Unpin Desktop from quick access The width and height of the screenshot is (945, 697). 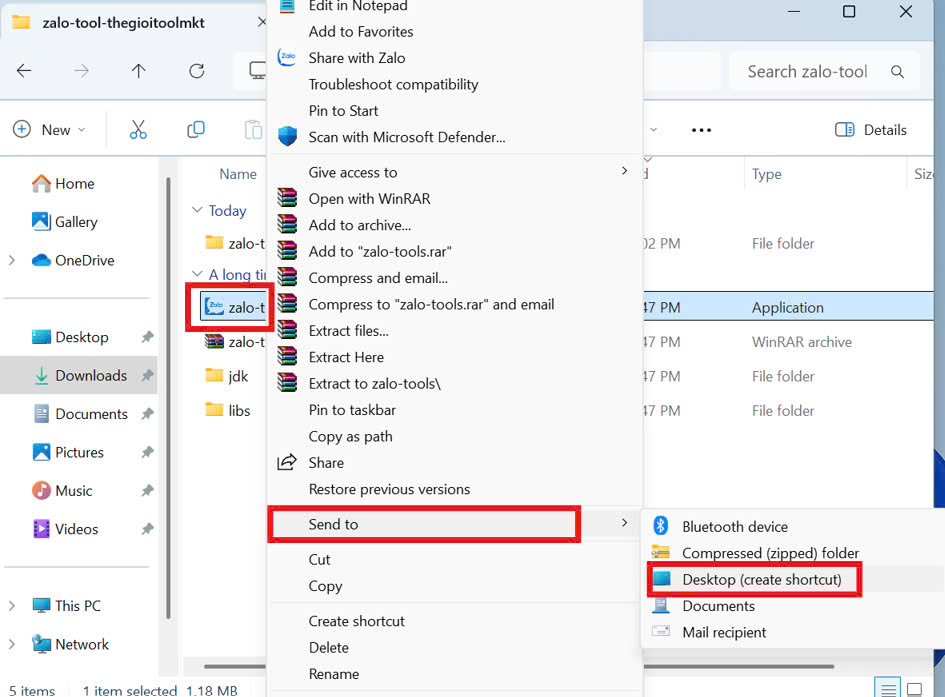pyautogui.click(x=147, y=337)
